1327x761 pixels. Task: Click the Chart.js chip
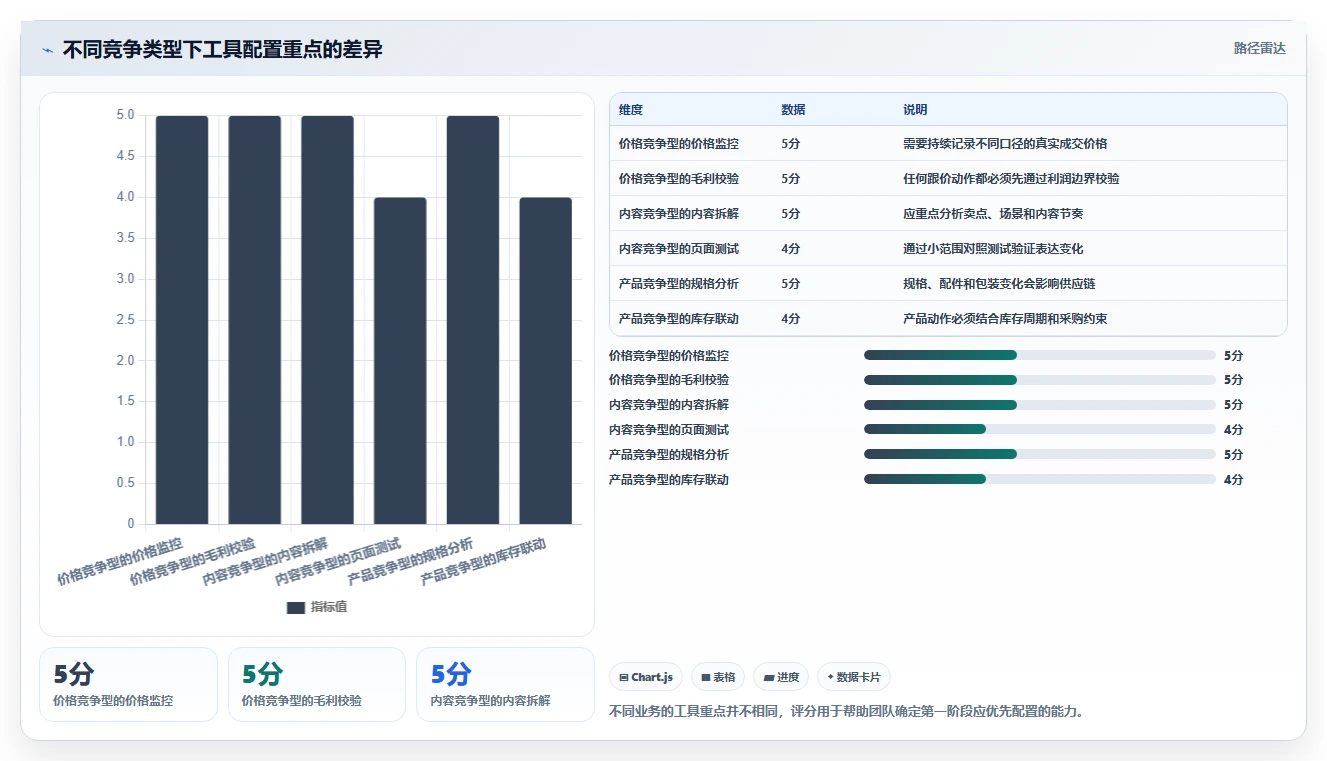[x=646, y=677]
